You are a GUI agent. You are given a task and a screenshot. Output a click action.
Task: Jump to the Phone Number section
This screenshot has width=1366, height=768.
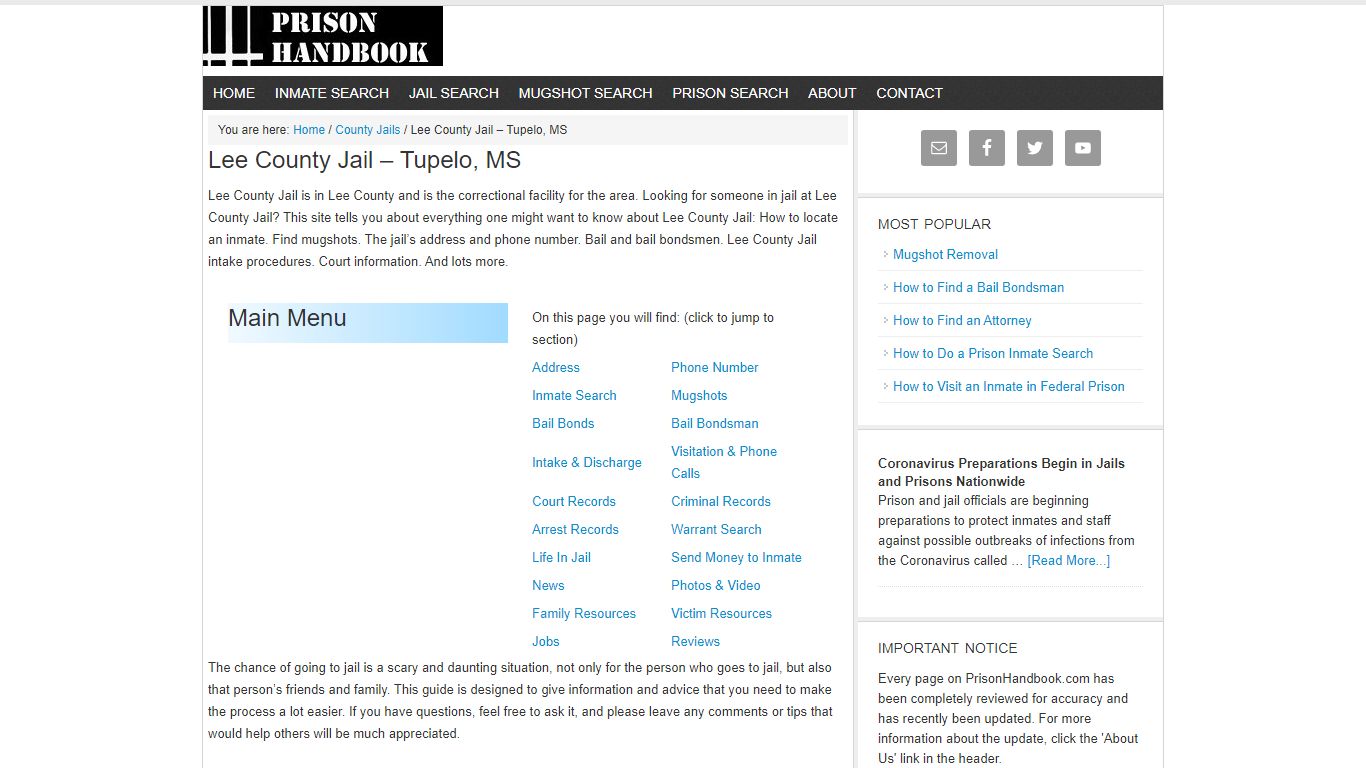point(715,367)
